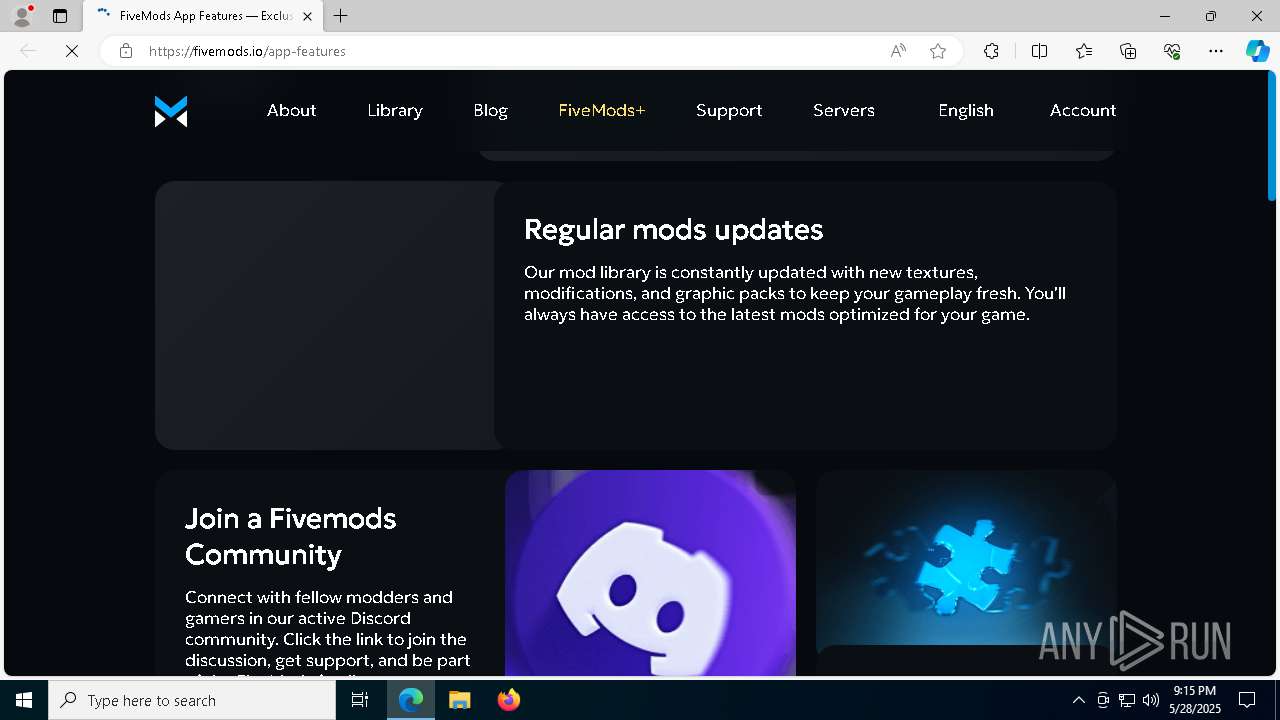The image size is (1280, 720).
Task: Open the Library page
Action: tap(395, 110)
